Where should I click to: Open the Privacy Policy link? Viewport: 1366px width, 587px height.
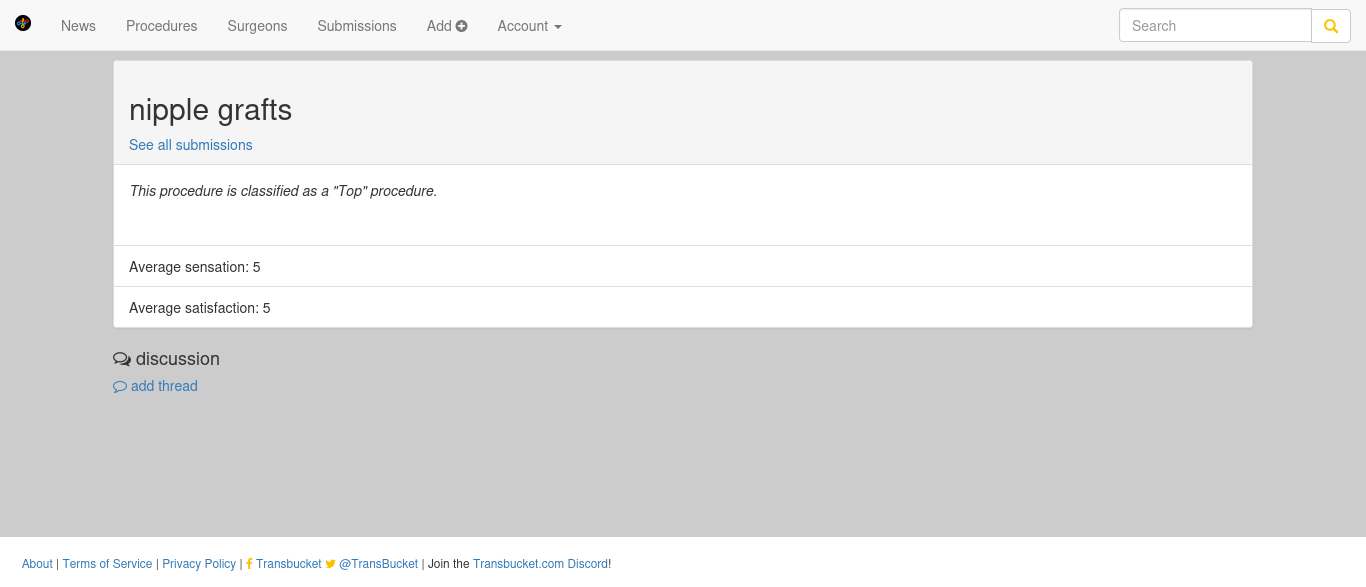coord(199,564)
